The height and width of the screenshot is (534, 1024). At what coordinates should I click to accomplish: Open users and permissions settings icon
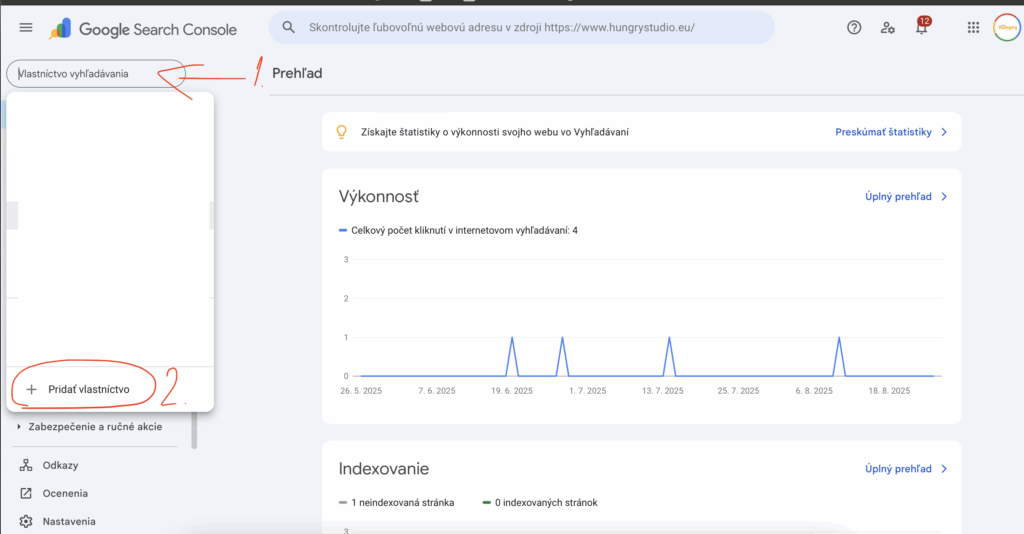pos(887,27)
